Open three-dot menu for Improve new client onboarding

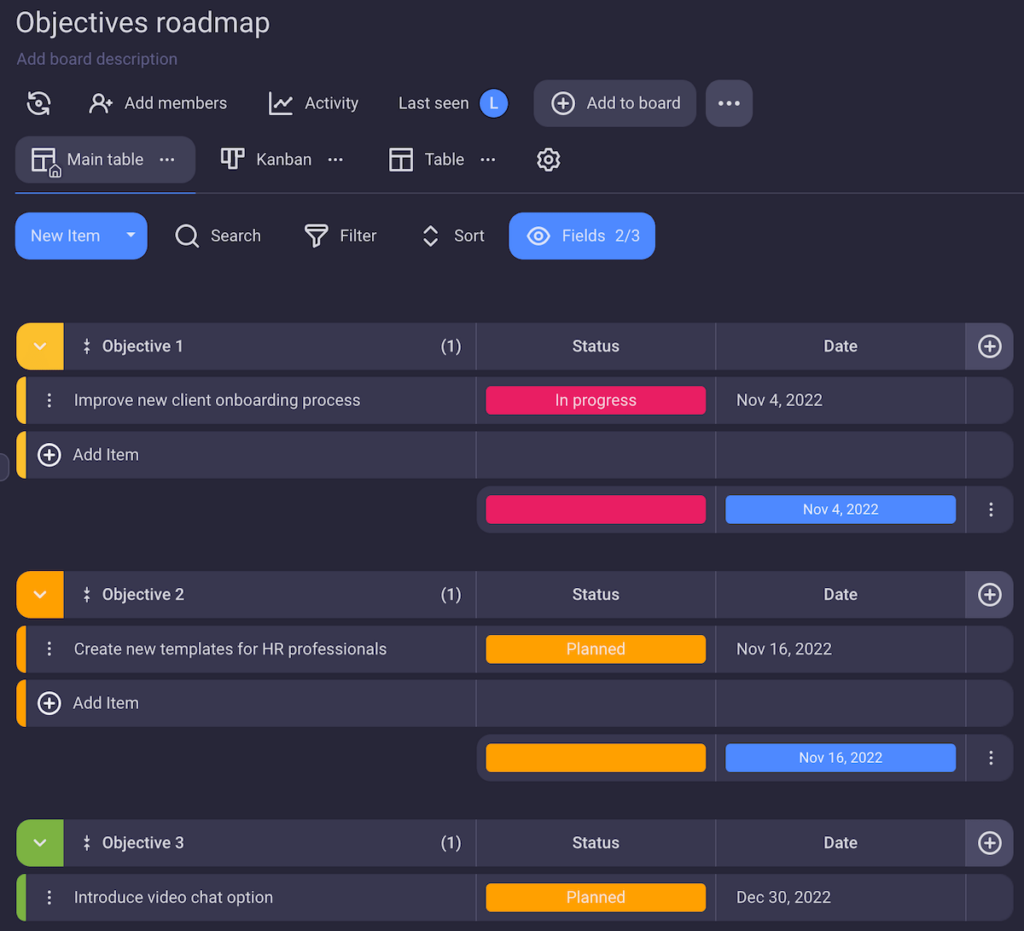(x=49, y=400)
